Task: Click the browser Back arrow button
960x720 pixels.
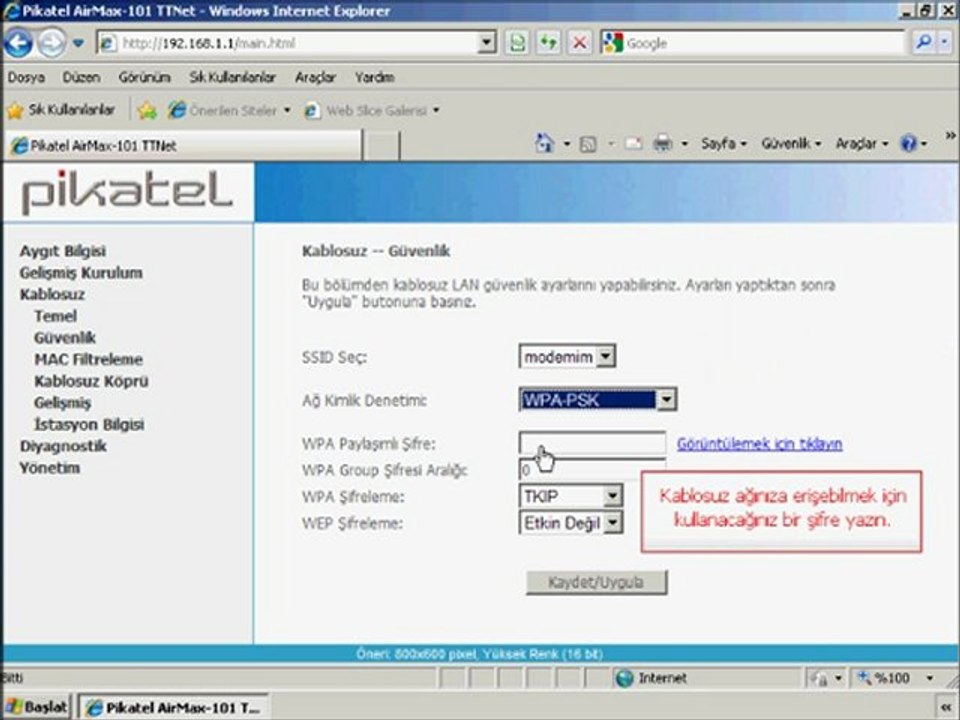Action: pos(18,43)
